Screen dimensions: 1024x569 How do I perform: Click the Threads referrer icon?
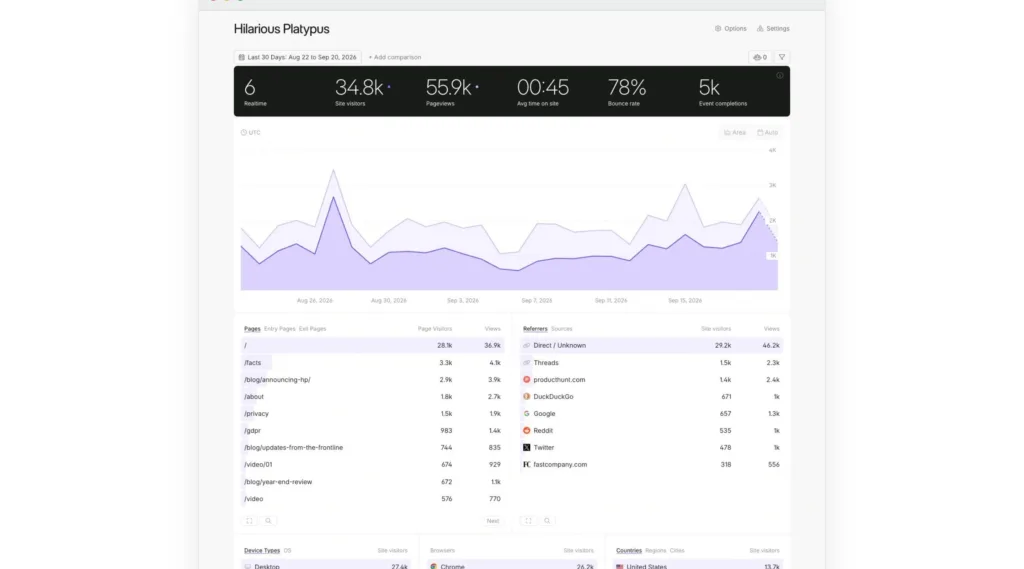[526, 363]
